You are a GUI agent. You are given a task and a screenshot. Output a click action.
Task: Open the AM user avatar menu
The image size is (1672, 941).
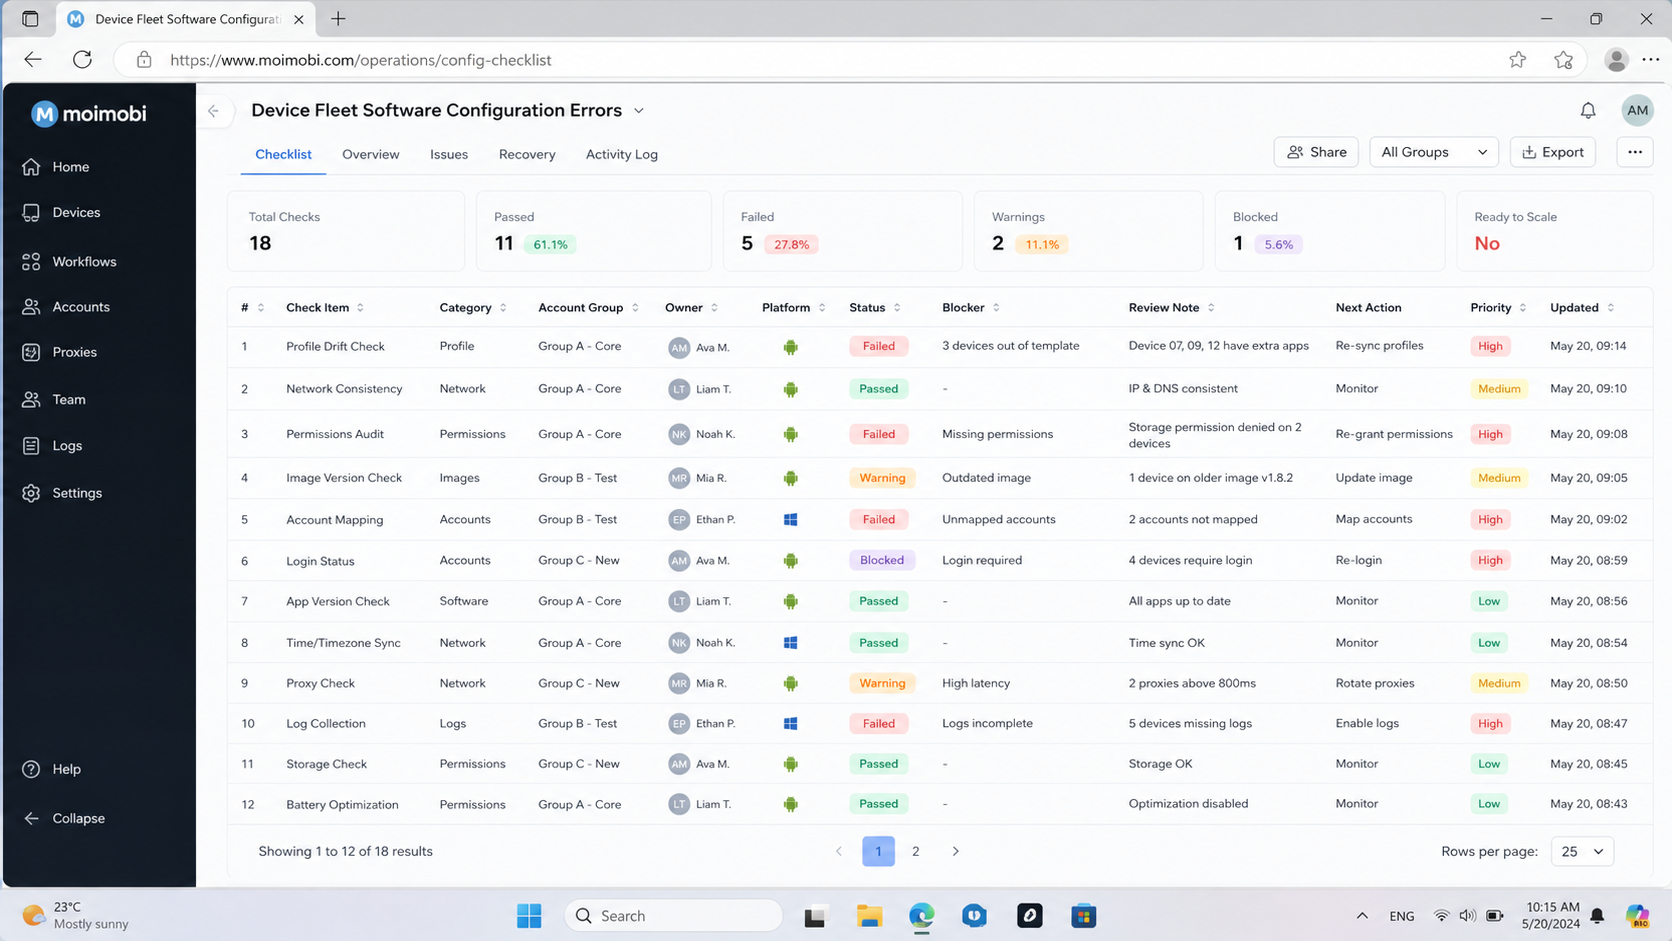click(1637, 111)
